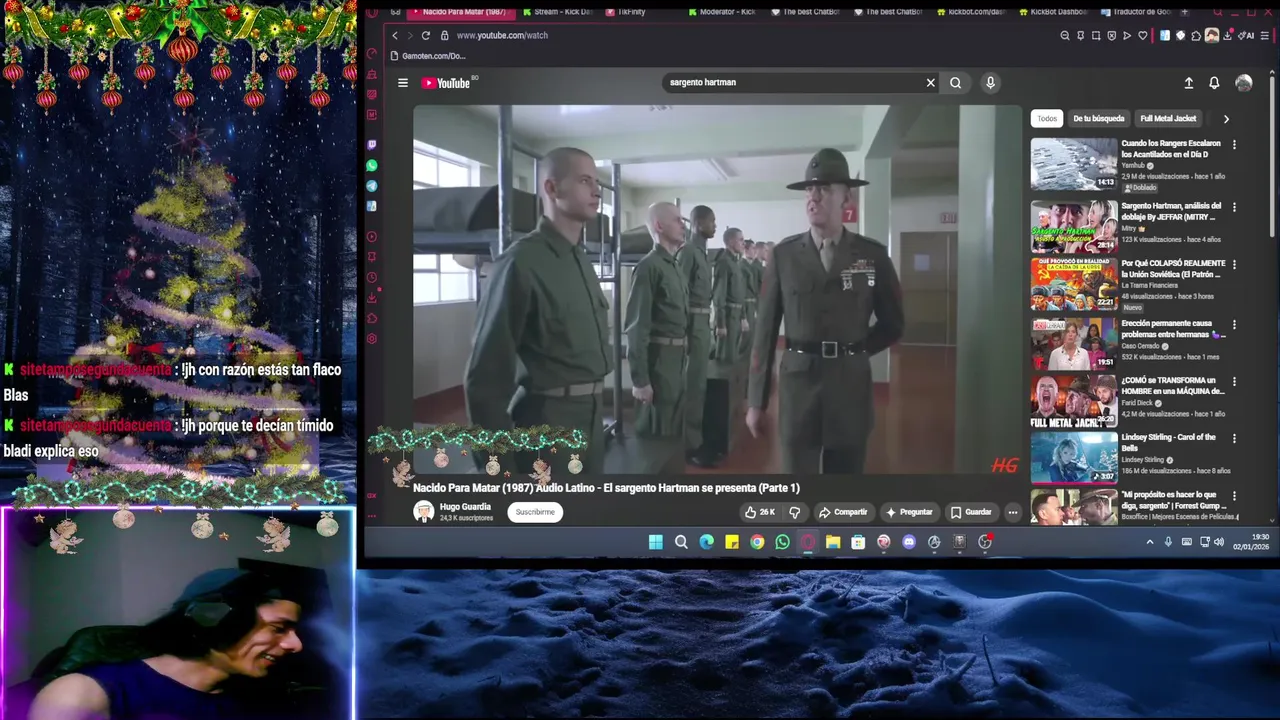Open the browser zoom magnifier icon
Viewport: 1280px width, 720px height.
click(1065, 35)
